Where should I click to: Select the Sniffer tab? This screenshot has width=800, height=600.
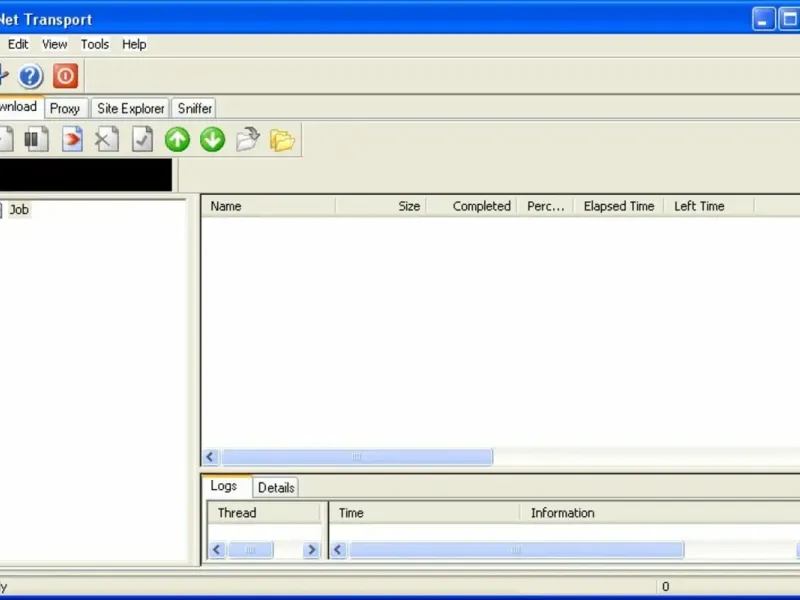tap(195, 108)
